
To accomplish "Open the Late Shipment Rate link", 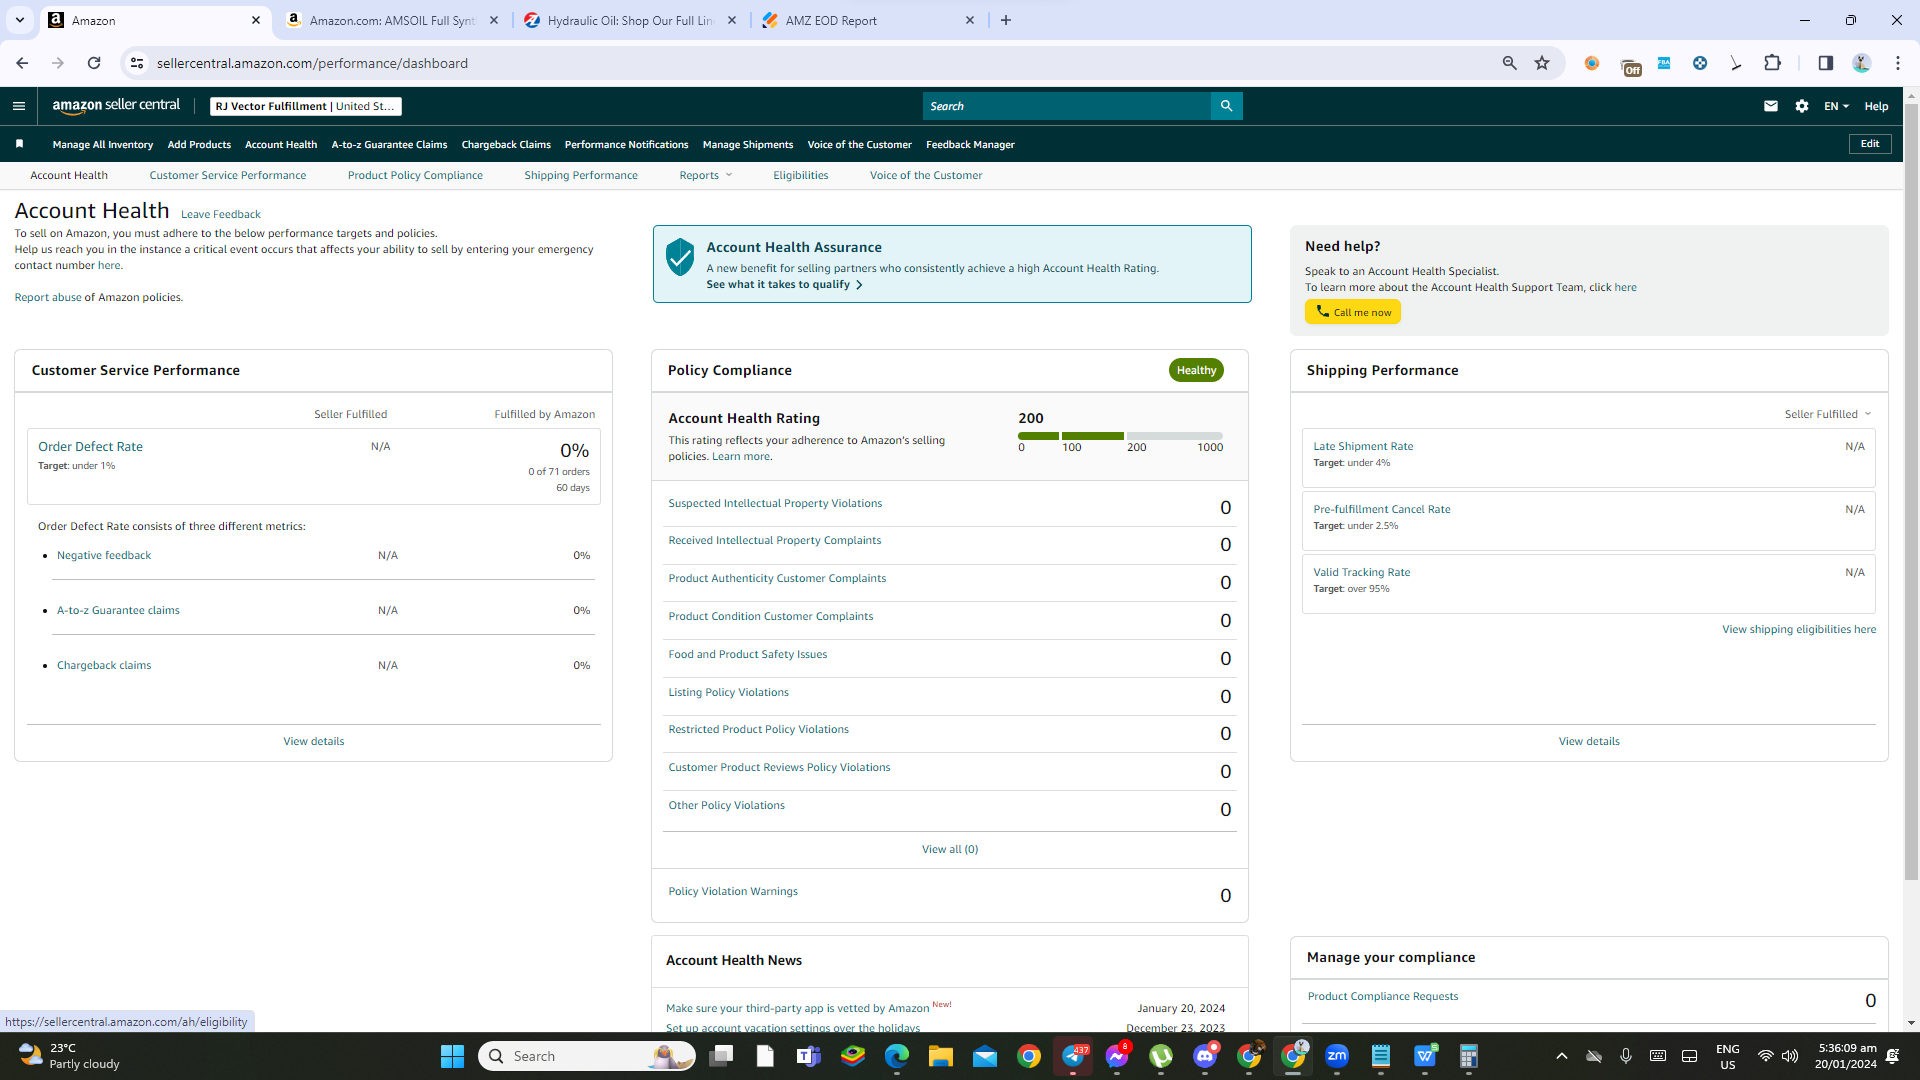I will [x=1363, y=446].
